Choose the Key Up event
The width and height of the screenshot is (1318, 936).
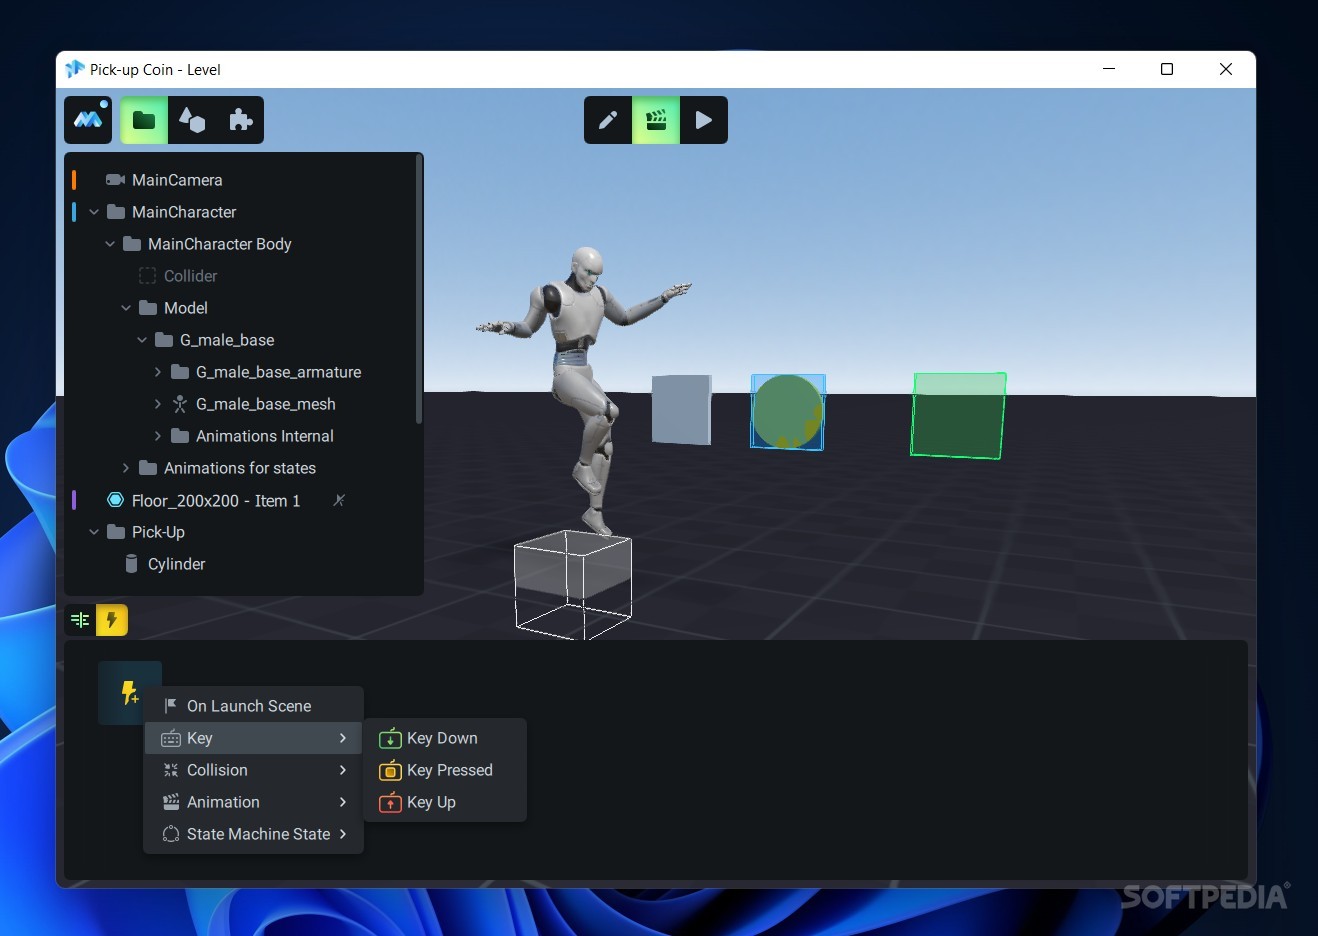click(445, 802)
